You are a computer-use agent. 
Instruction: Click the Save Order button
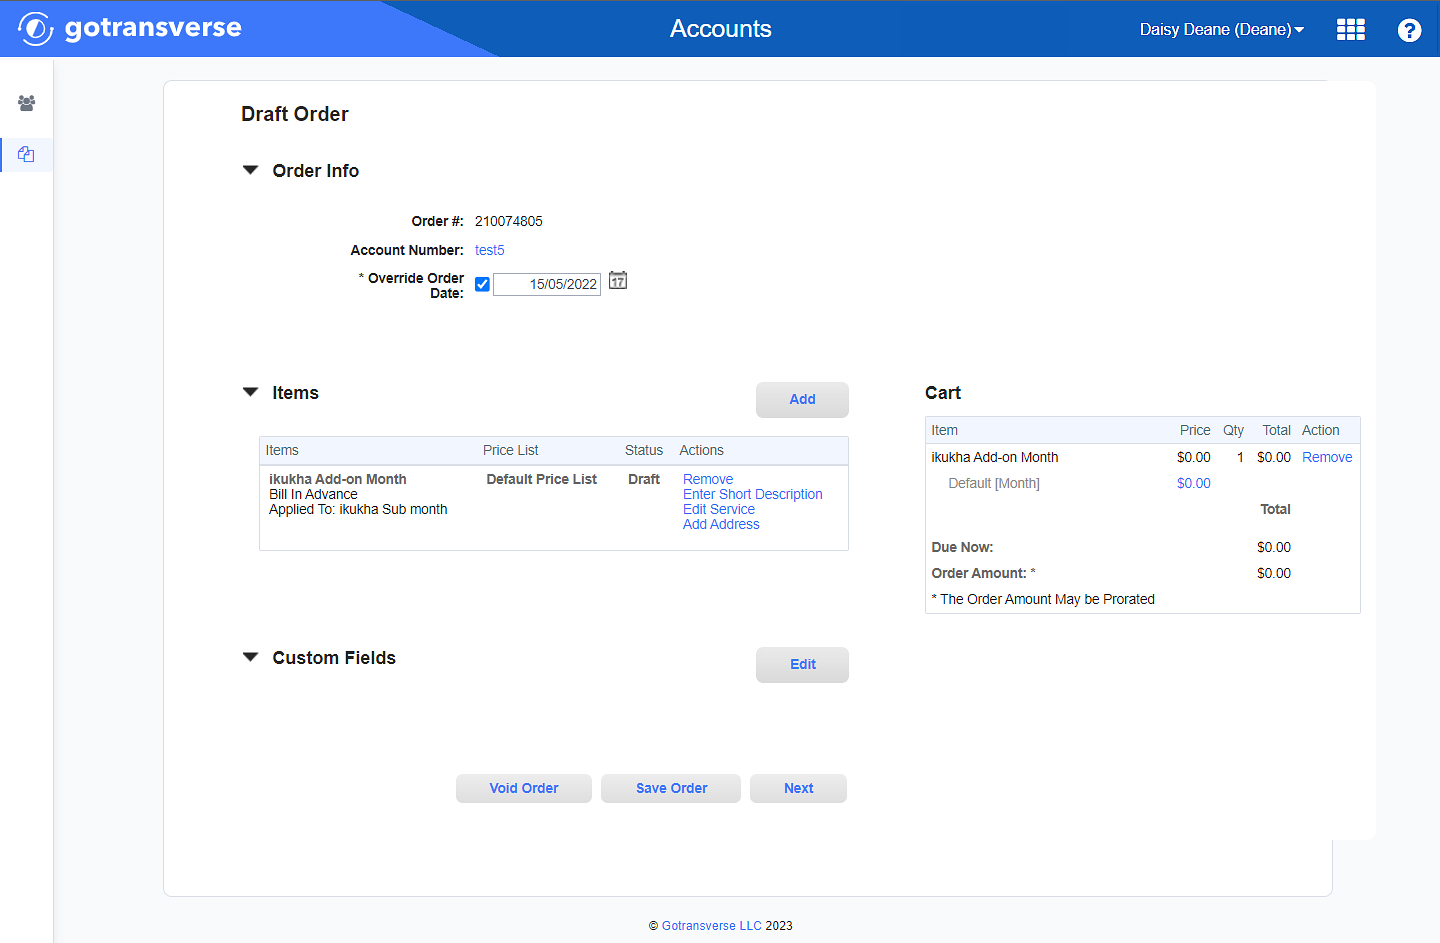671,788
